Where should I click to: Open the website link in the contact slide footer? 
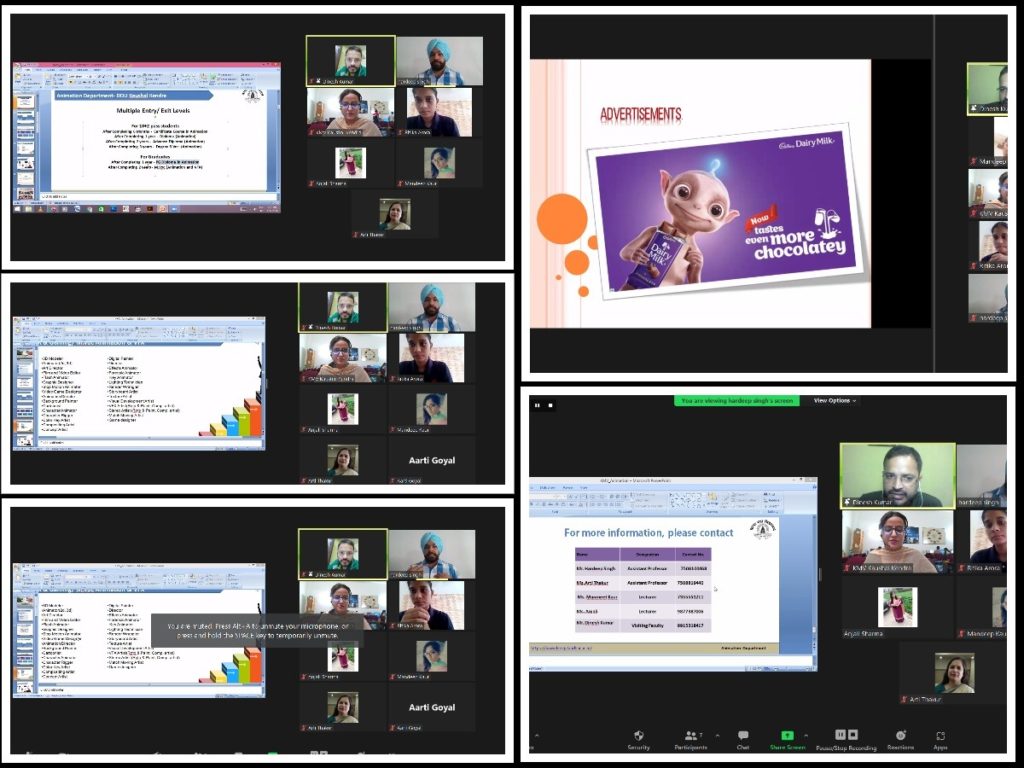561,648
